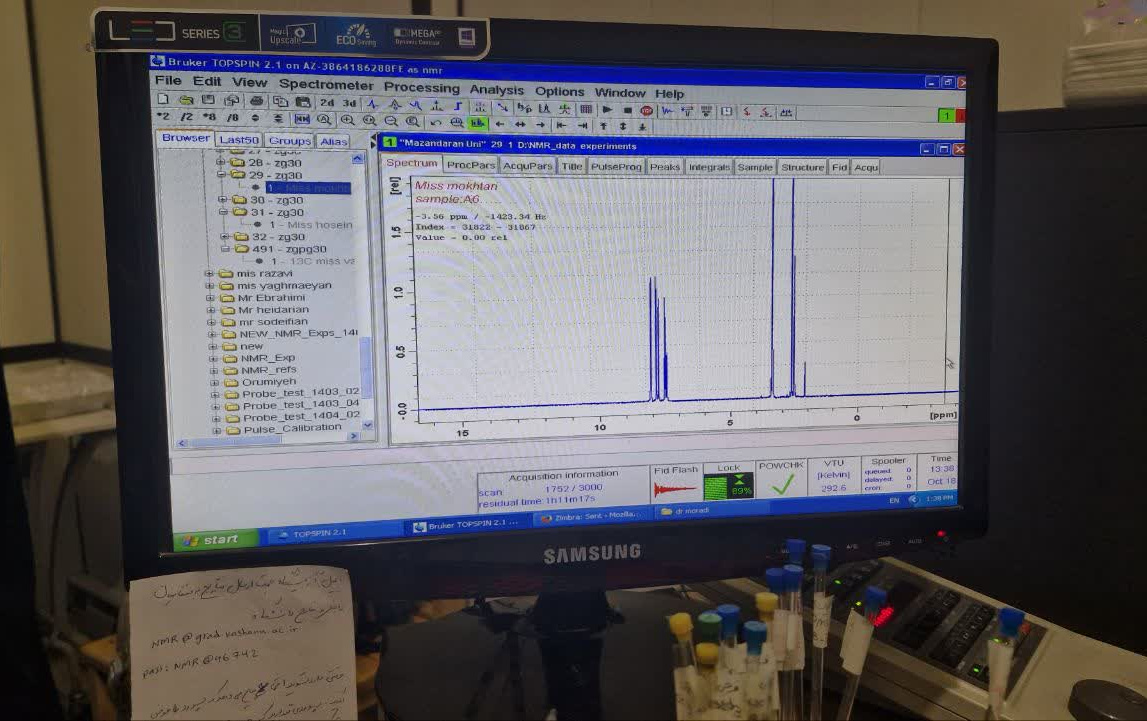The width and height of the screenshot is (1147, 721).
Task: Click the /2 decrease intensity icon
Action: coord(186,117)
